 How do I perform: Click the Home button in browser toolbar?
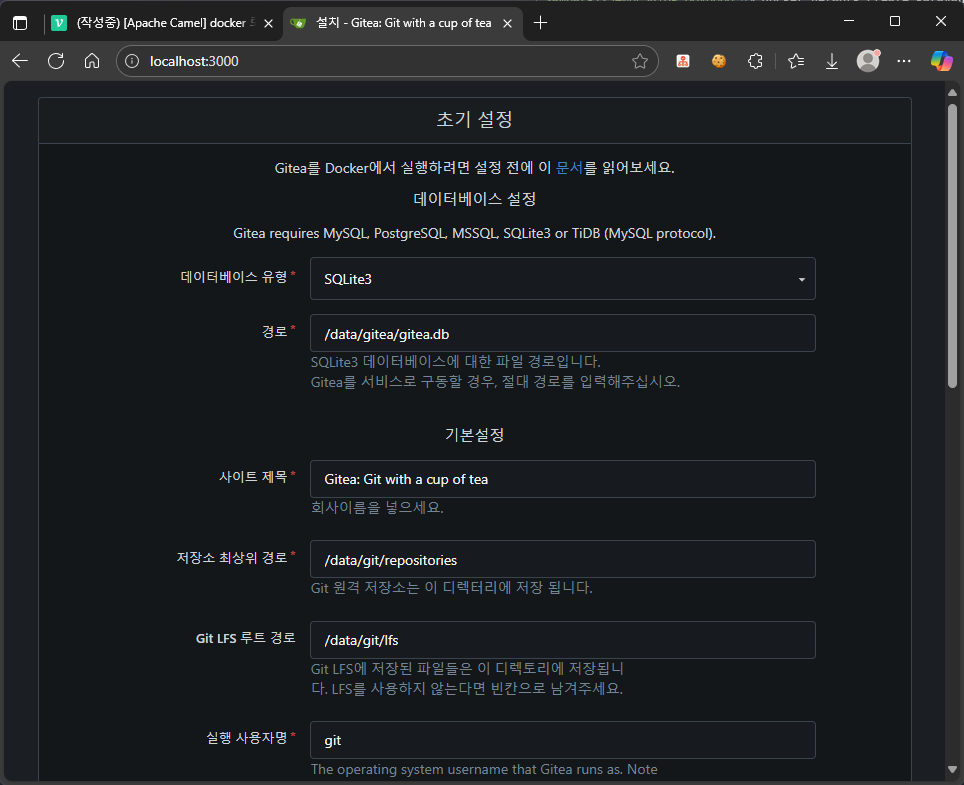(x=94, y=61)
